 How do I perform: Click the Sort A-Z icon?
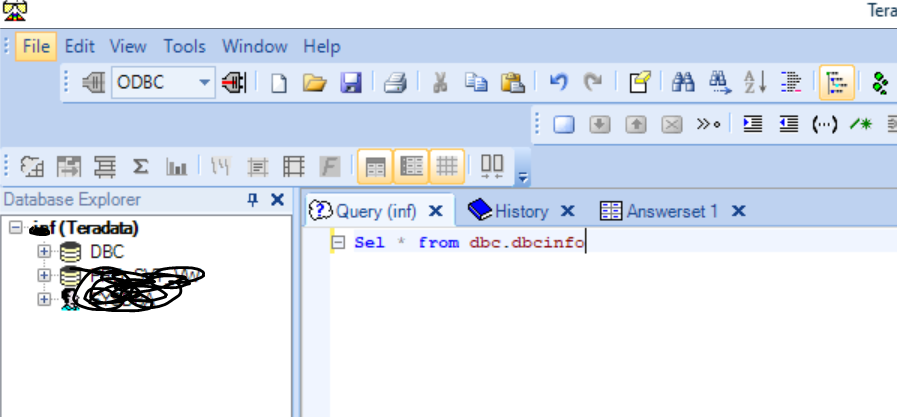(x=753, y=83)
